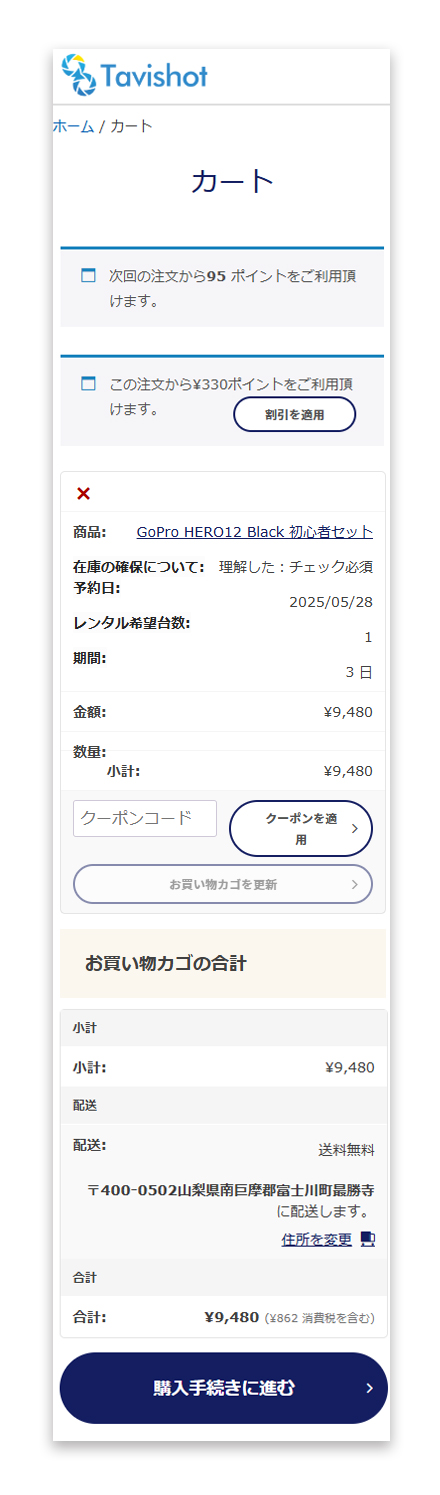Click the truck icon next to 住所を変更

pos(368,1239)
